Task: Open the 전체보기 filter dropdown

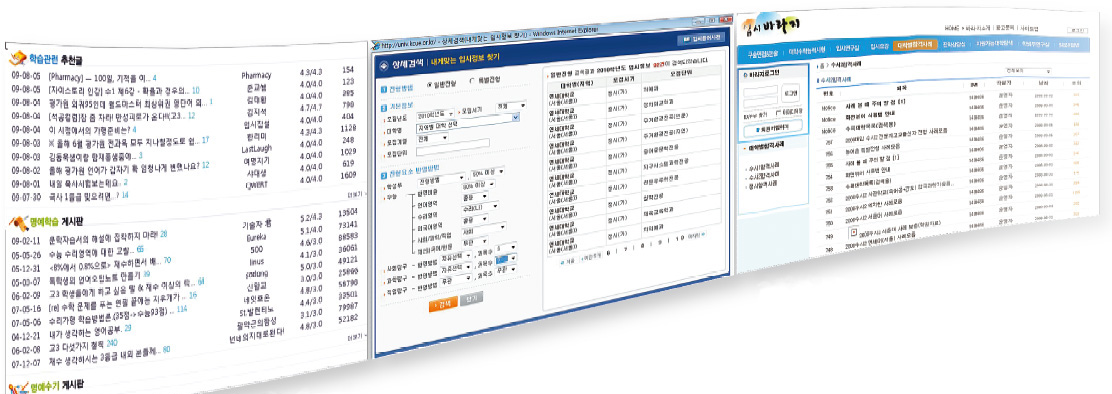Action: (x=1028, y=72)
